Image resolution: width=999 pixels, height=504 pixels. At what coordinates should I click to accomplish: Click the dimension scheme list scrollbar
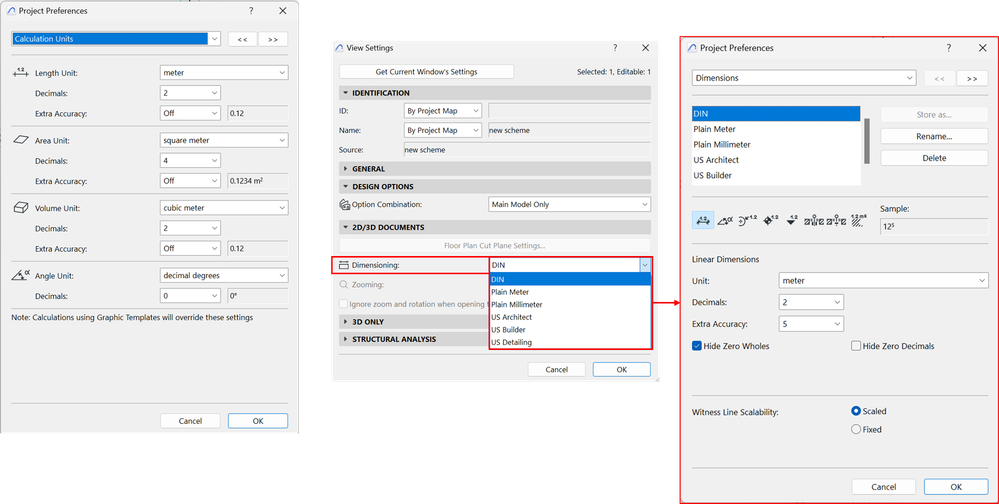tap(866, 141)
